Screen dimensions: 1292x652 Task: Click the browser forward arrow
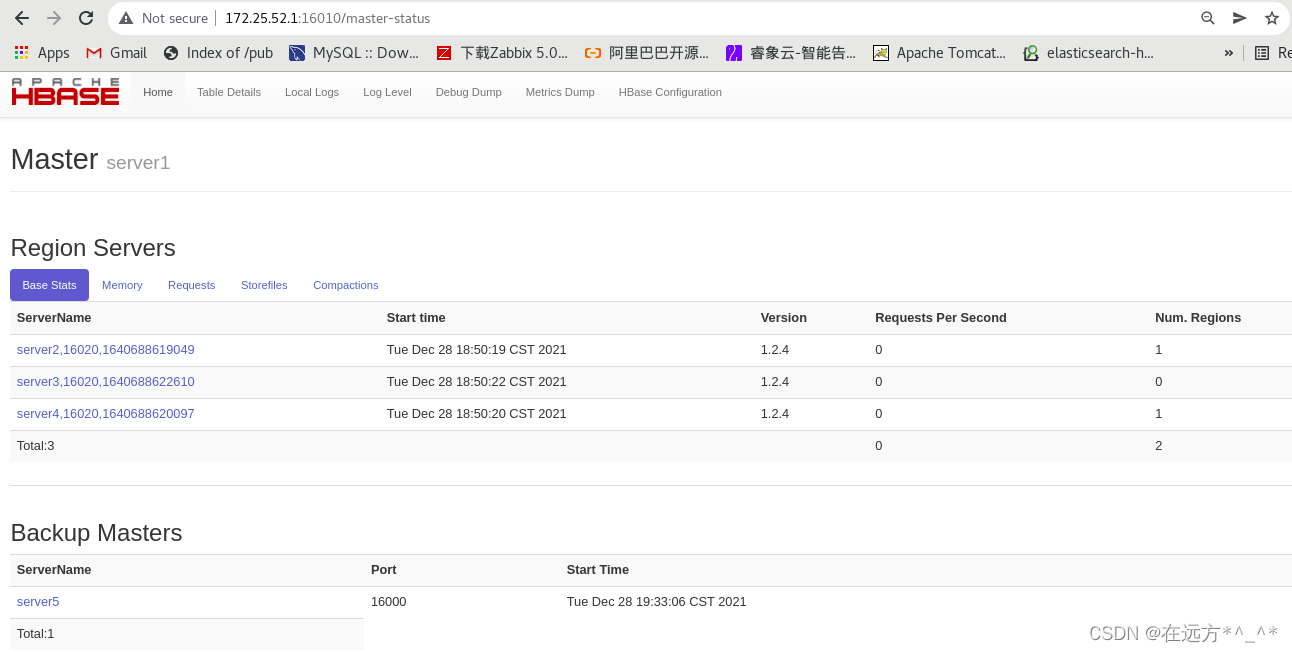coord(54,18)
